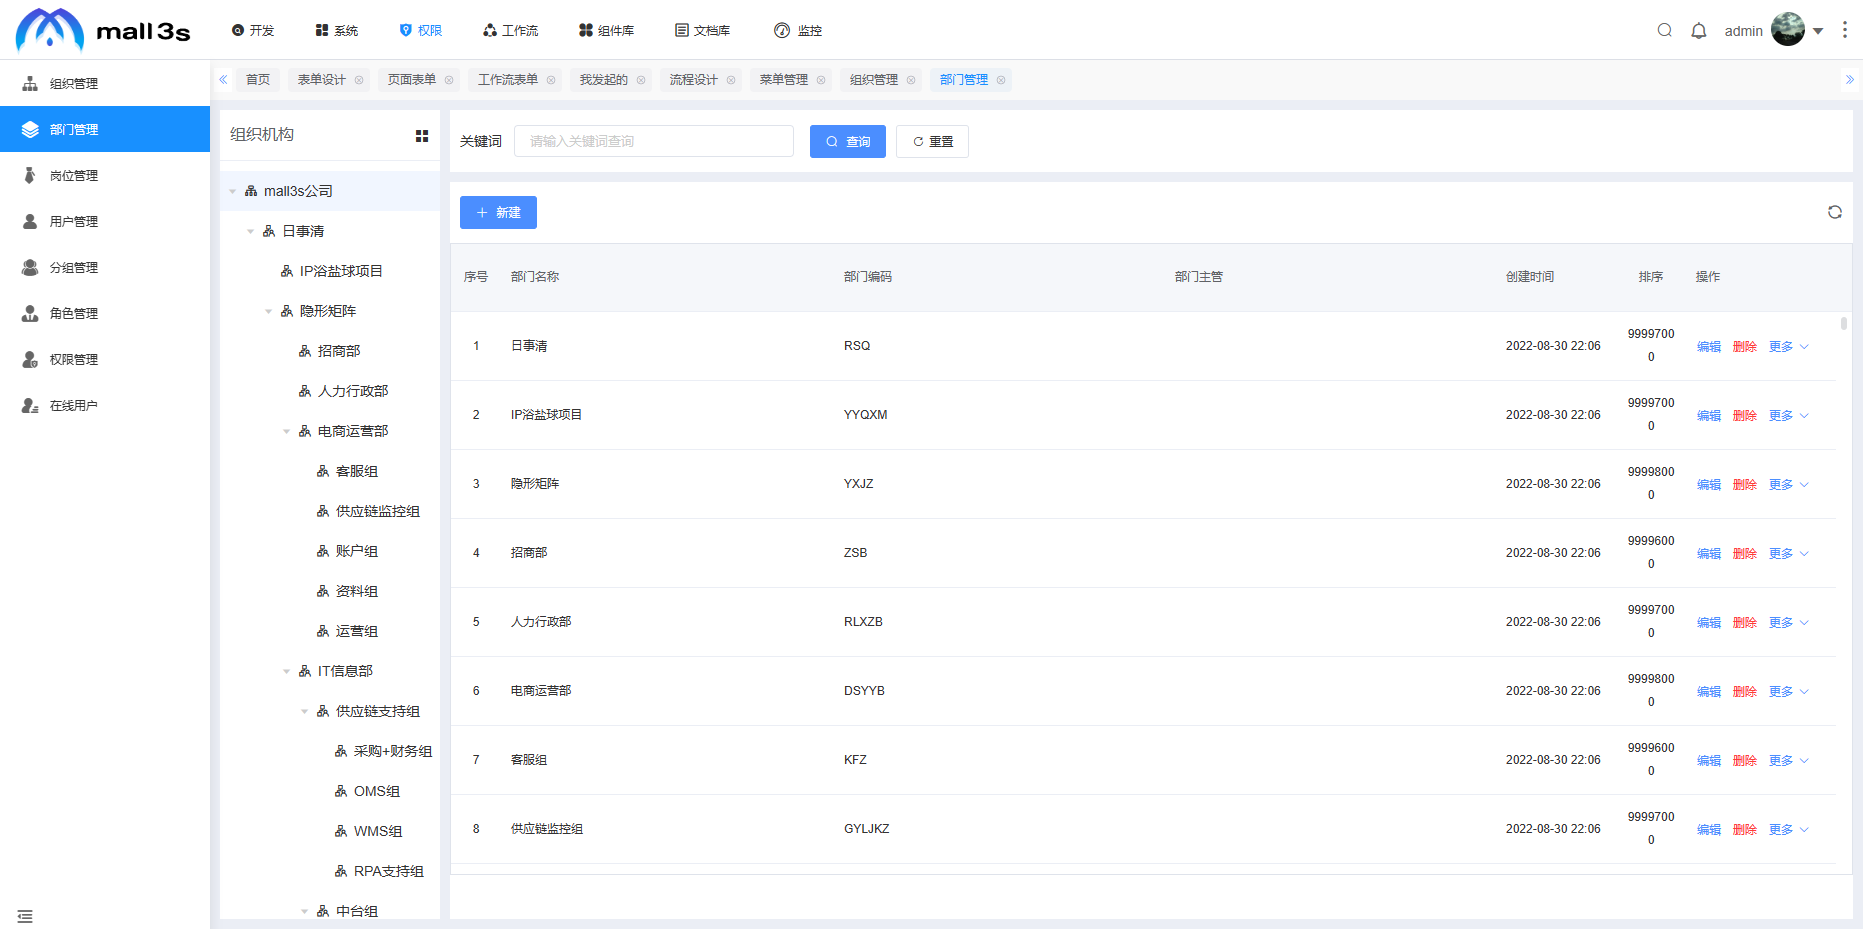Collapse the 电商运营部 tree node

286,431
